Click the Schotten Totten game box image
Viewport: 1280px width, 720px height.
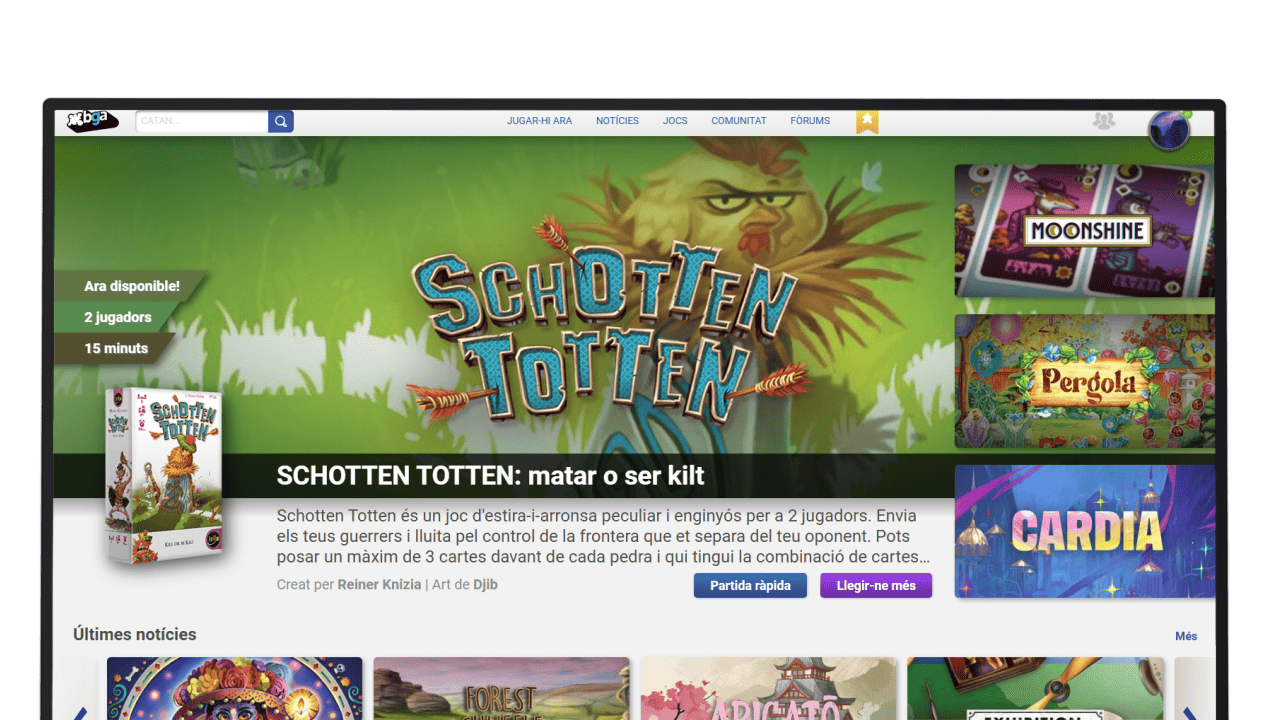(x=164, y=475)
